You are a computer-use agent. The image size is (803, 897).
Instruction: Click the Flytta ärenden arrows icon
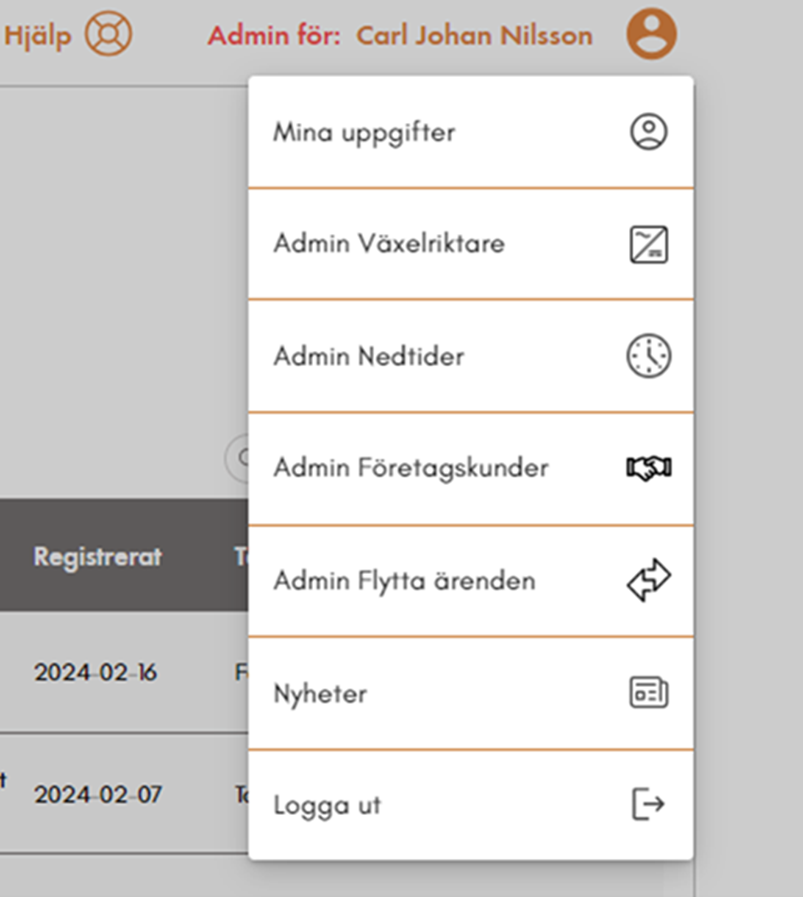pos(648,581)
